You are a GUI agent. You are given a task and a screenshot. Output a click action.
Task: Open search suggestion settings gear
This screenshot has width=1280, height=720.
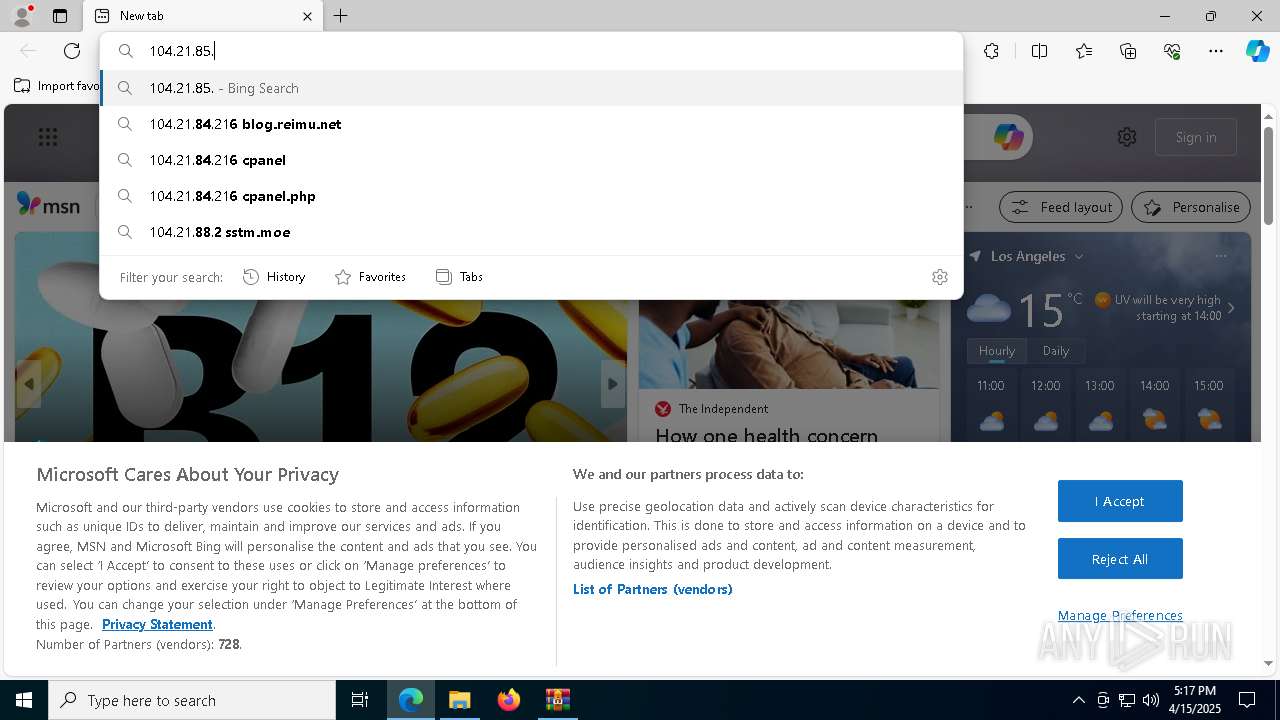940,277
